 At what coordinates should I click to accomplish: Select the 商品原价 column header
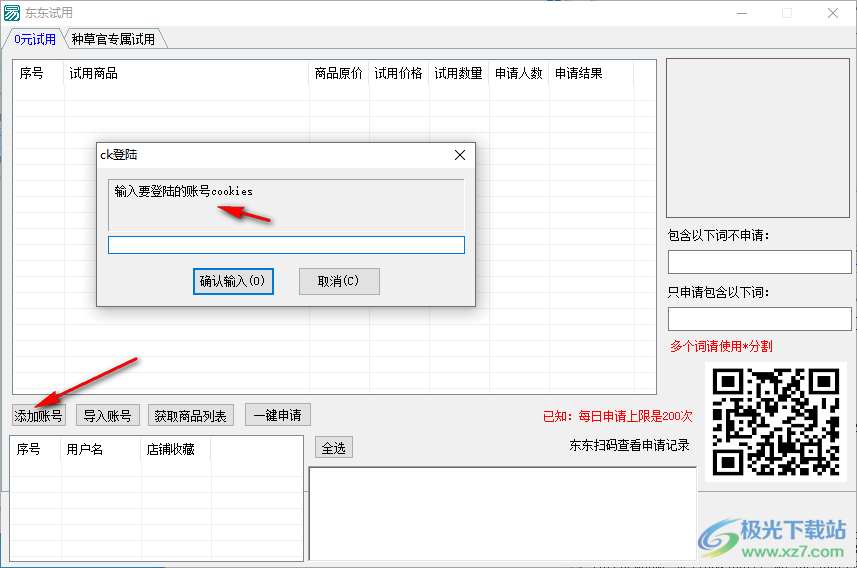pos(339,73)
